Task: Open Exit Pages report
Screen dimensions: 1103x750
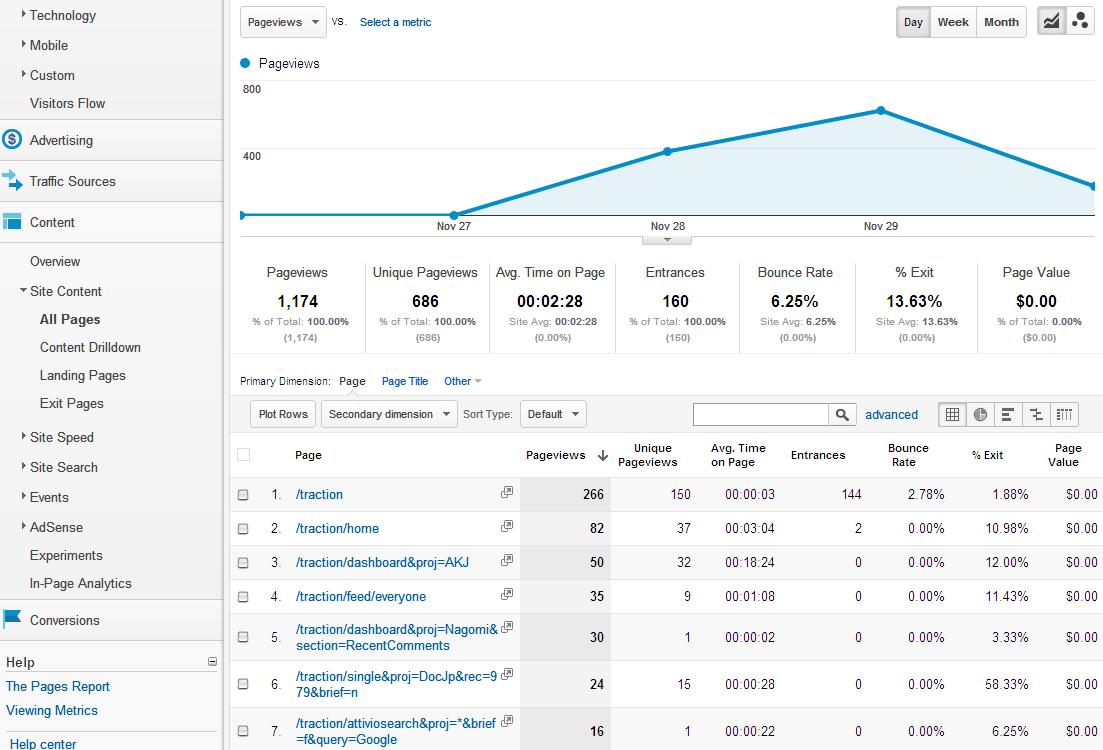Action: click(72, 404)
